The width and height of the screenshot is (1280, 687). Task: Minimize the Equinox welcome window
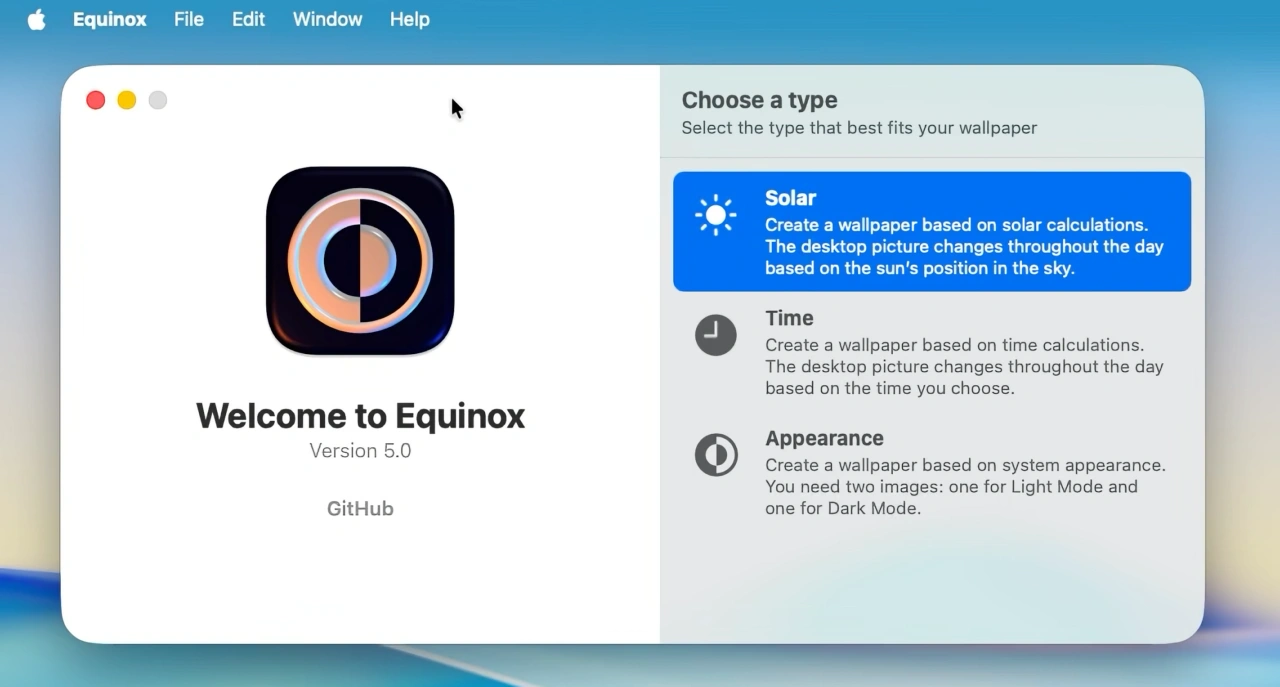tap(126, 100)
